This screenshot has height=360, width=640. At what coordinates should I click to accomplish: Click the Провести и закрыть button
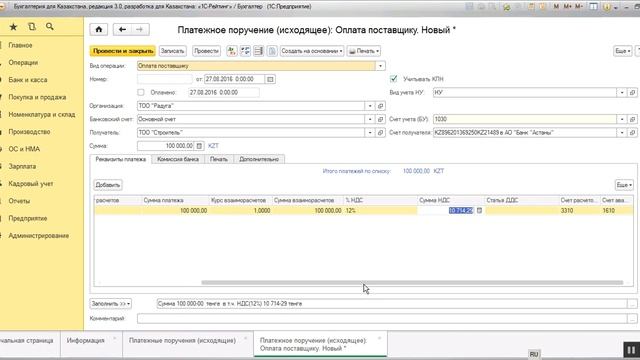(123, 51)
